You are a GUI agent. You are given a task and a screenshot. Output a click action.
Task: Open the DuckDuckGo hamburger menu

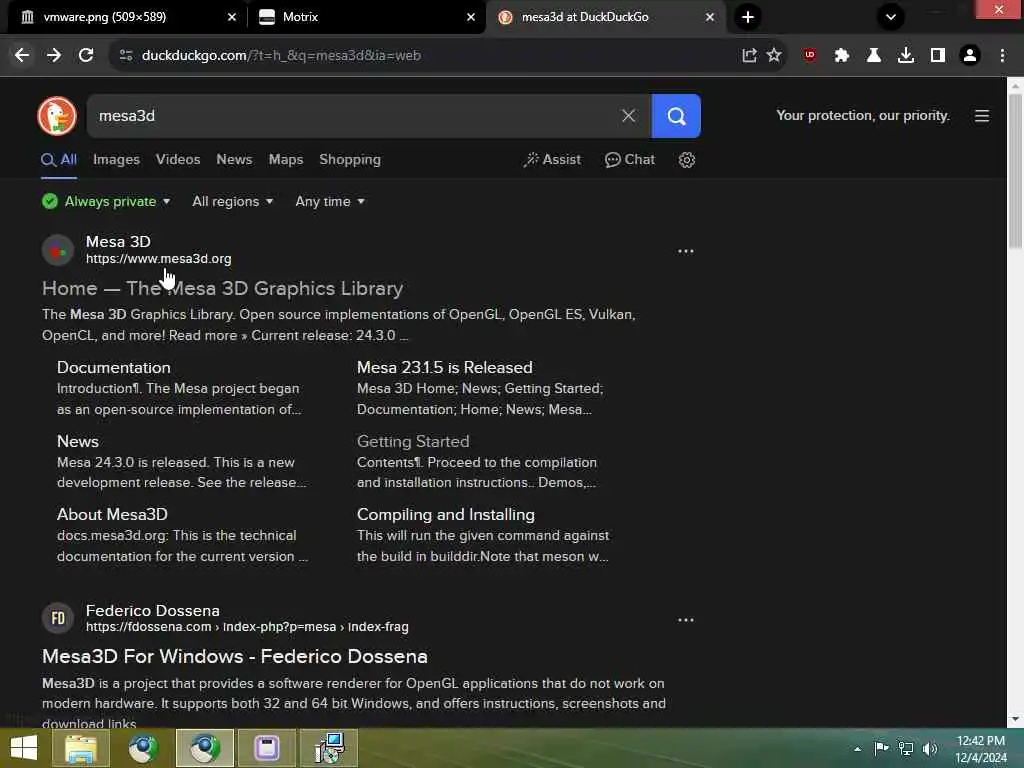[x=982, y=116]
